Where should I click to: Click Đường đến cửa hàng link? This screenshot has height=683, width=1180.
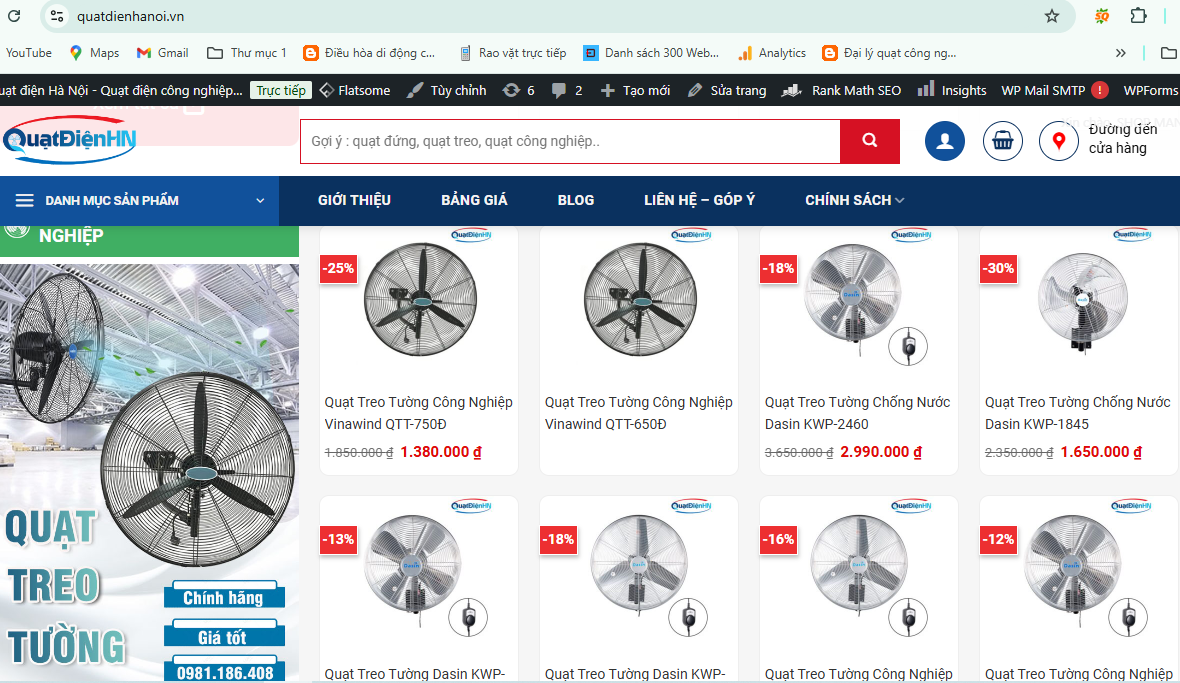coord(1123,139)
